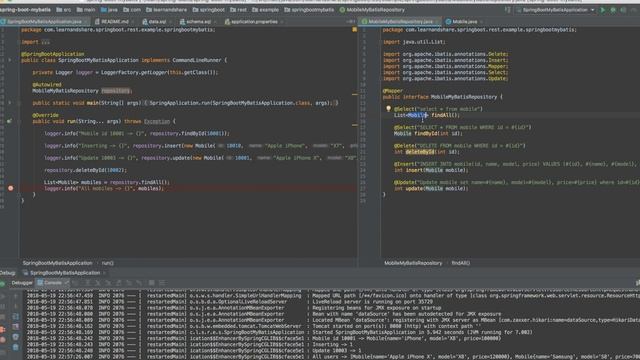This screenshot has height=360, width=640.
Task: Click the learnandshare package breadcrumb
Action: (166, 10)
